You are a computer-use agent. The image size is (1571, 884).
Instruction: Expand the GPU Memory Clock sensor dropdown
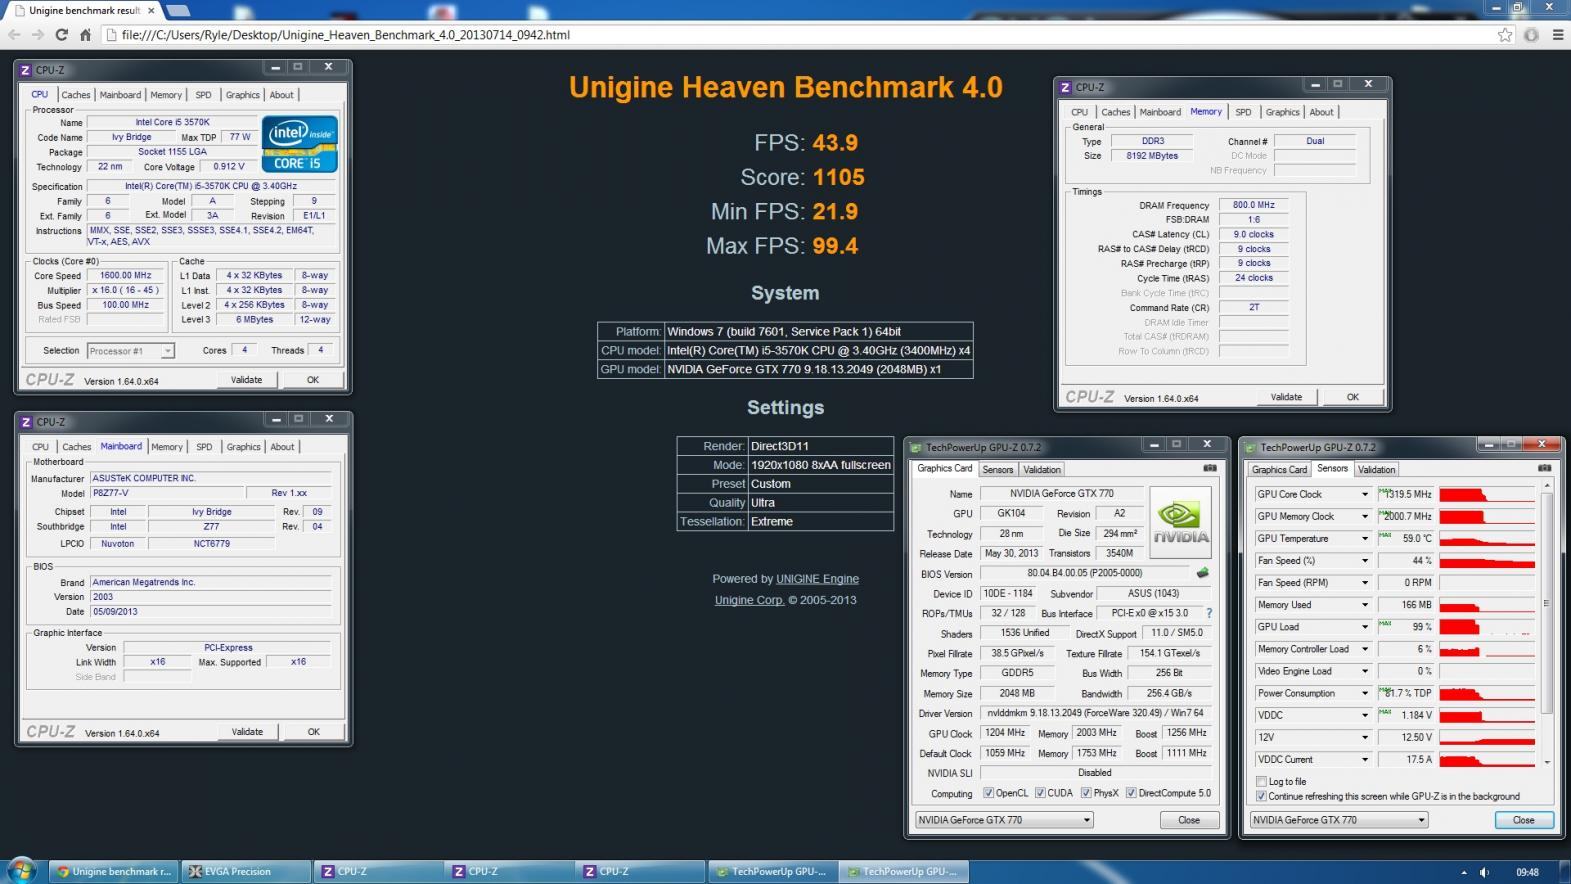1364,516
